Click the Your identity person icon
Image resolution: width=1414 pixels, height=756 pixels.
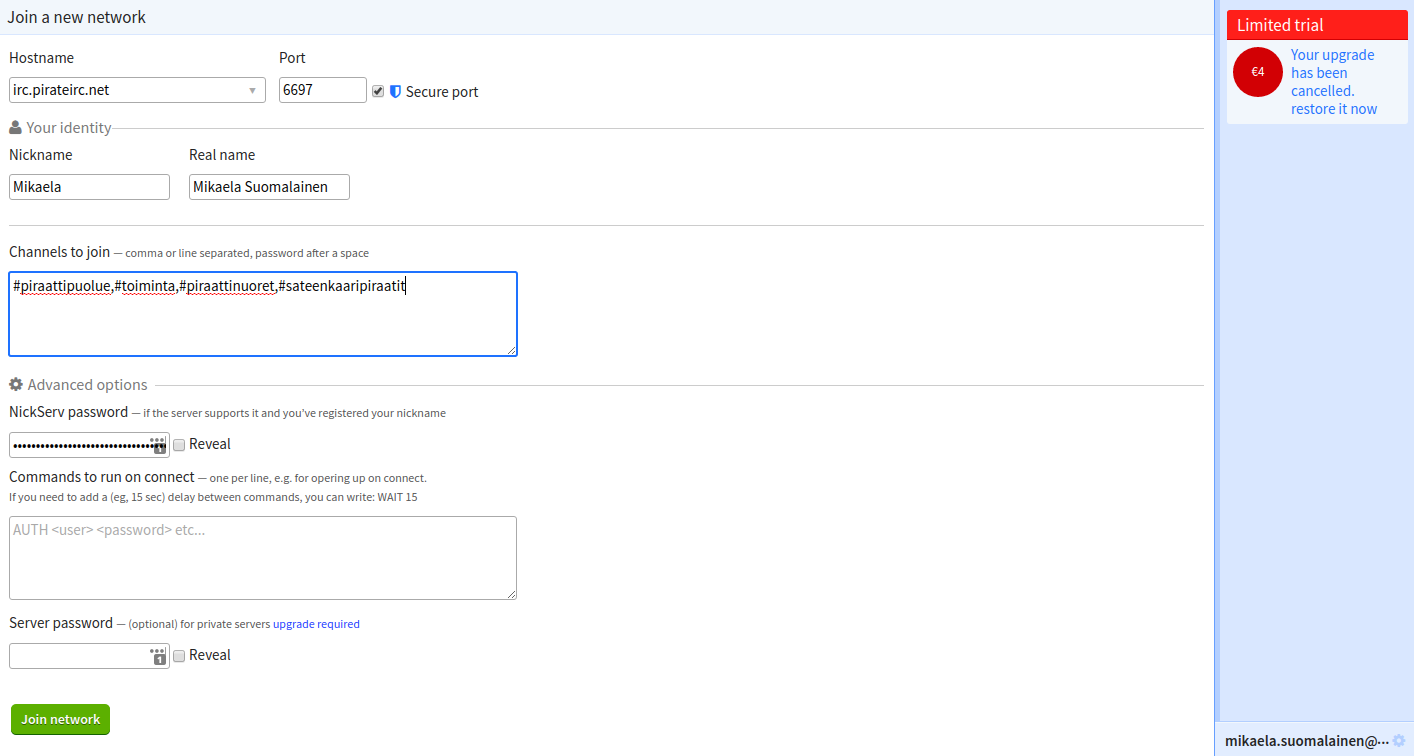(x=15, y=128)
